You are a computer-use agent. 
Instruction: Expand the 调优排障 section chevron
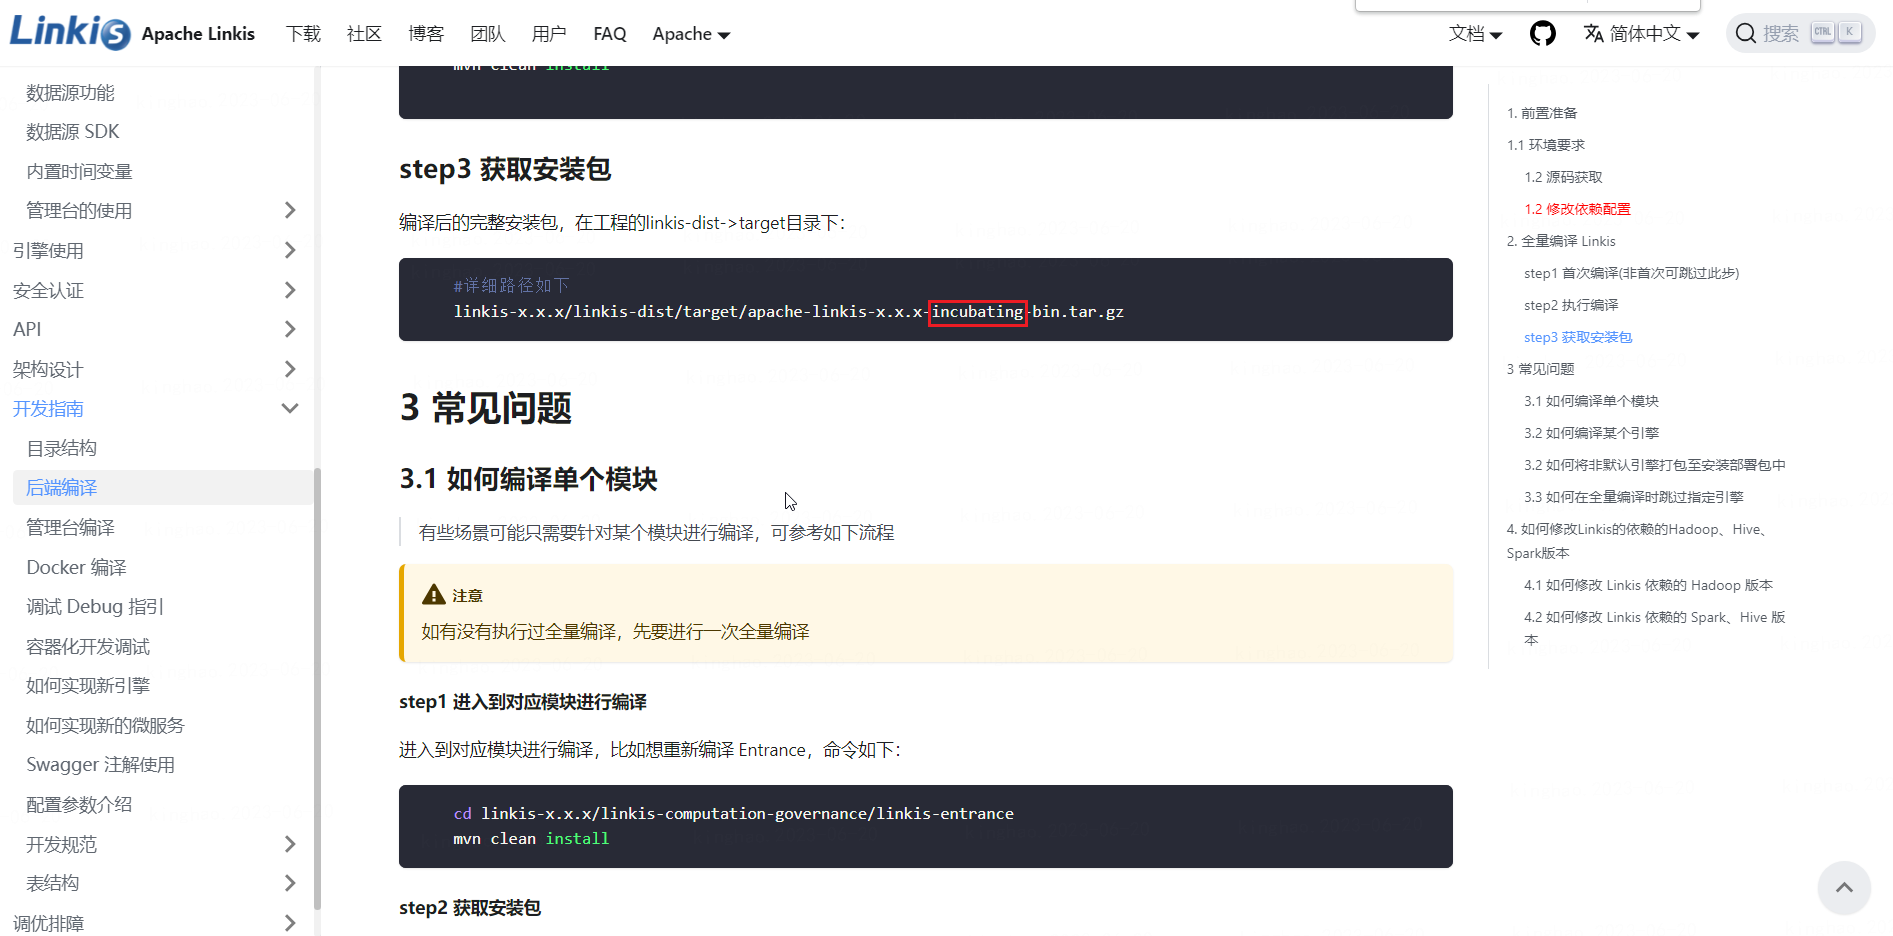point(290,923)
